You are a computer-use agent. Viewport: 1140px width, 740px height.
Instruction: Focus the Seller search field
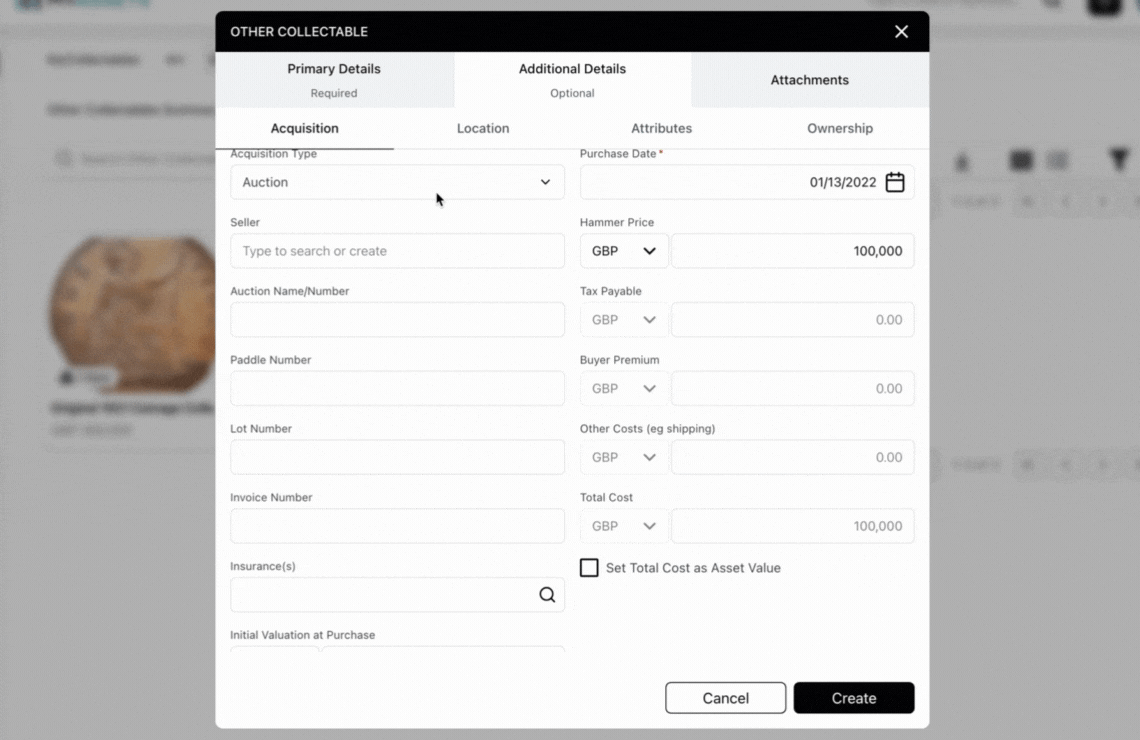(397, 251)
